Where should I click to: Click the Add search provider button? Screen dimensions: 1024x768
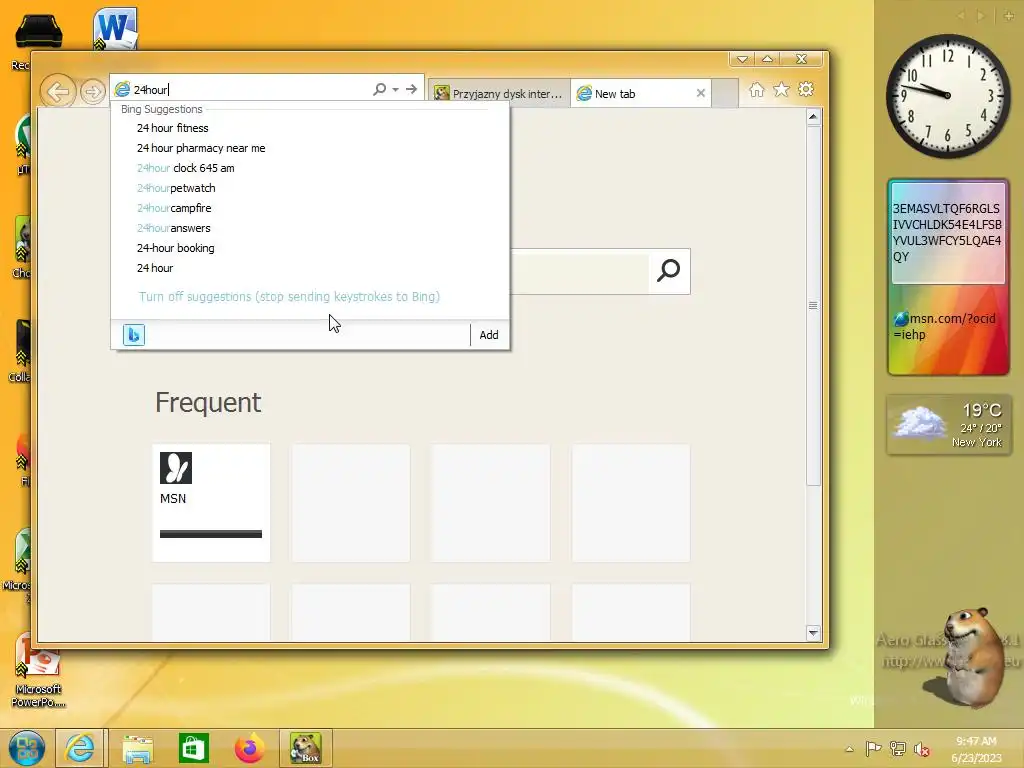click(x=488, y=335)
